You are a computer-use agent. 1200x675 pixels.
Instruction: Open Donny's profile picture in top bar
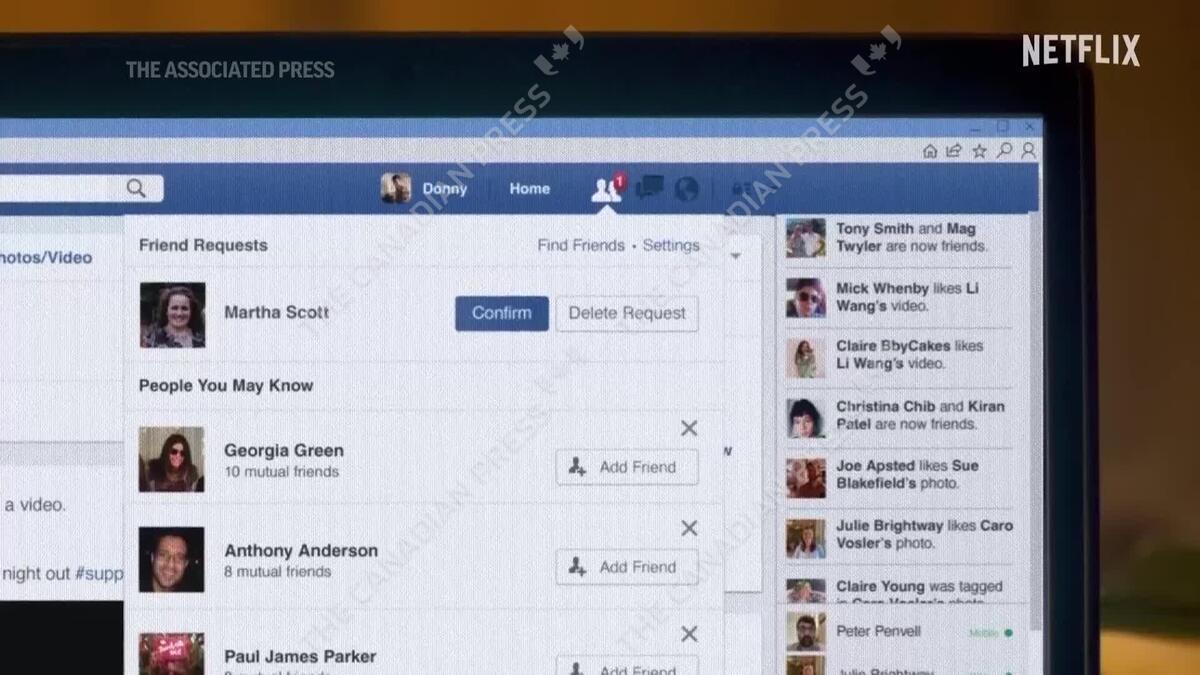coord(396,188)
